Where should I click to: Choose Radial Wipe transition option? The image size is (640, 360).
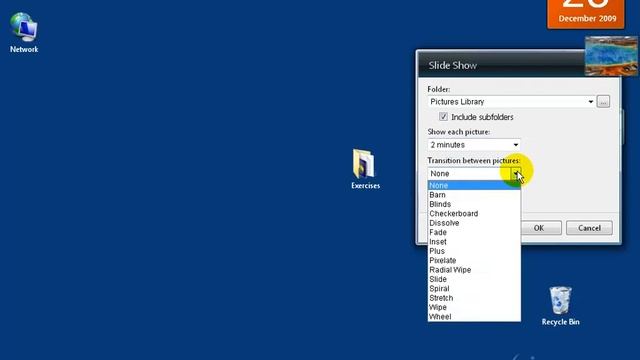coord(474,270)
